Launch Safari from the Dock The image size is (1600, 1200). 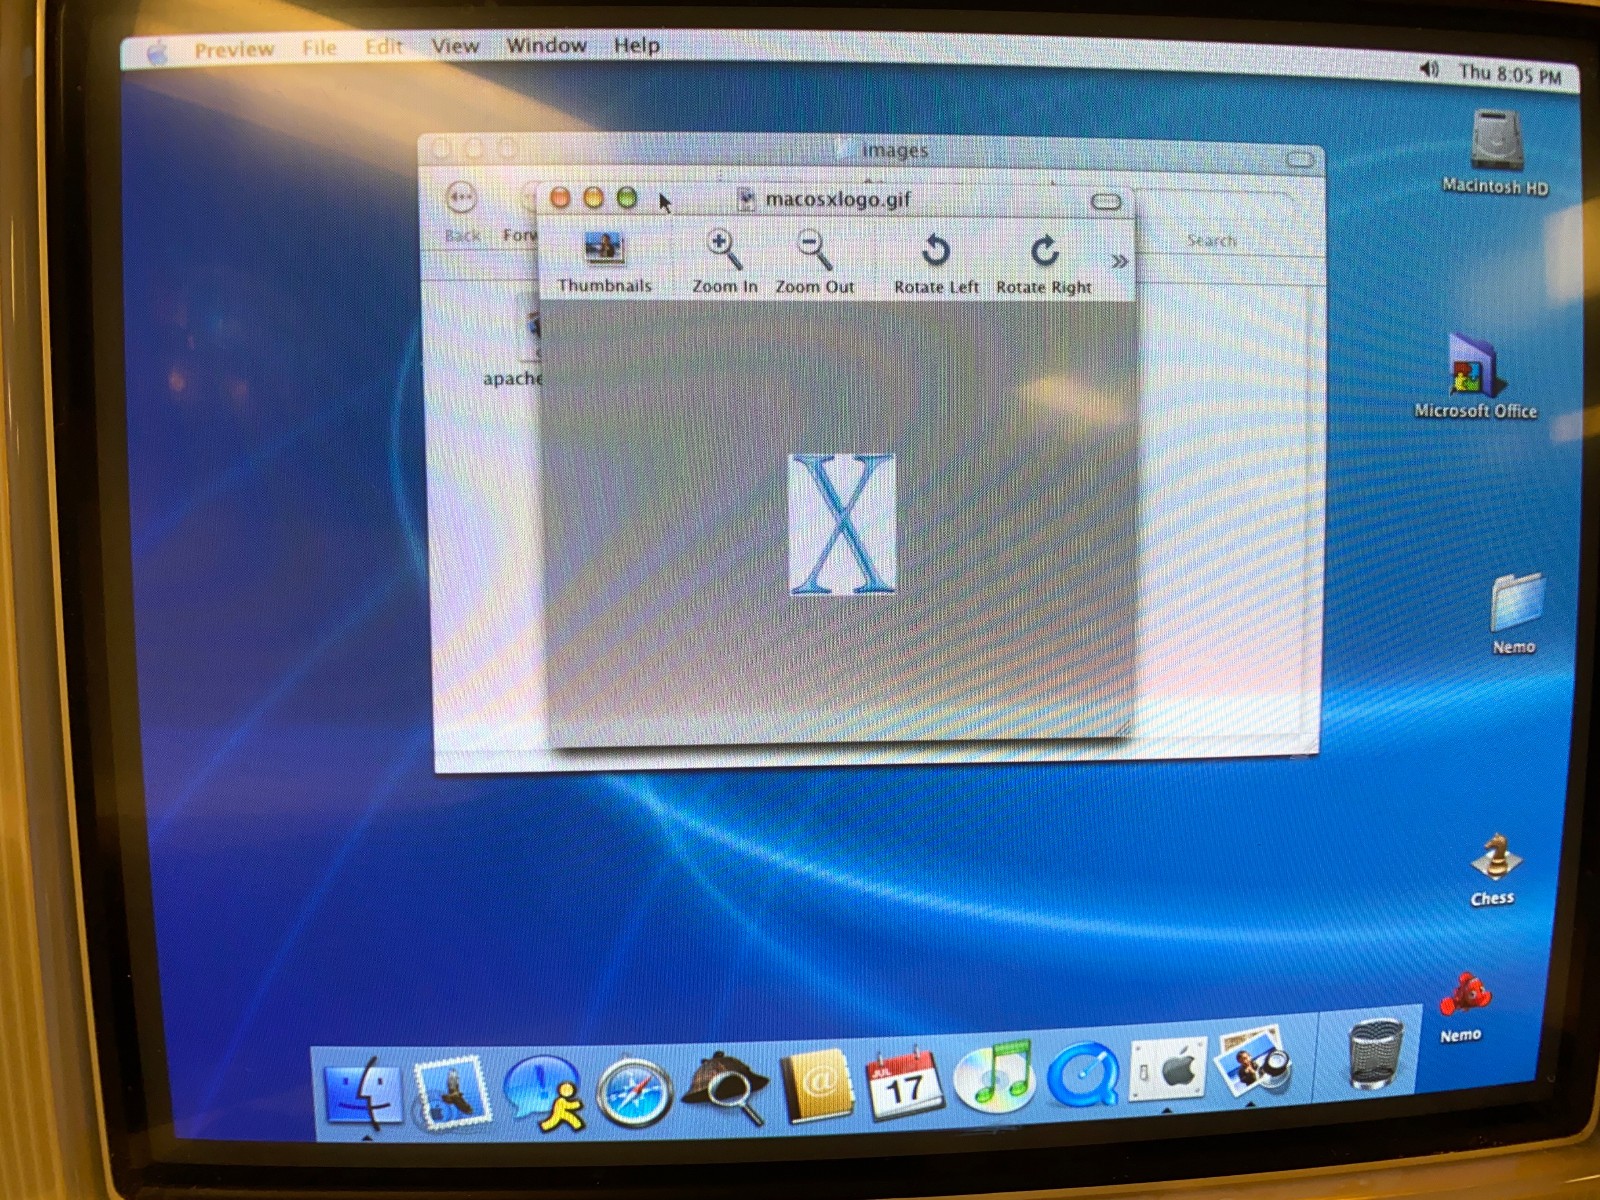point(634,1092)
